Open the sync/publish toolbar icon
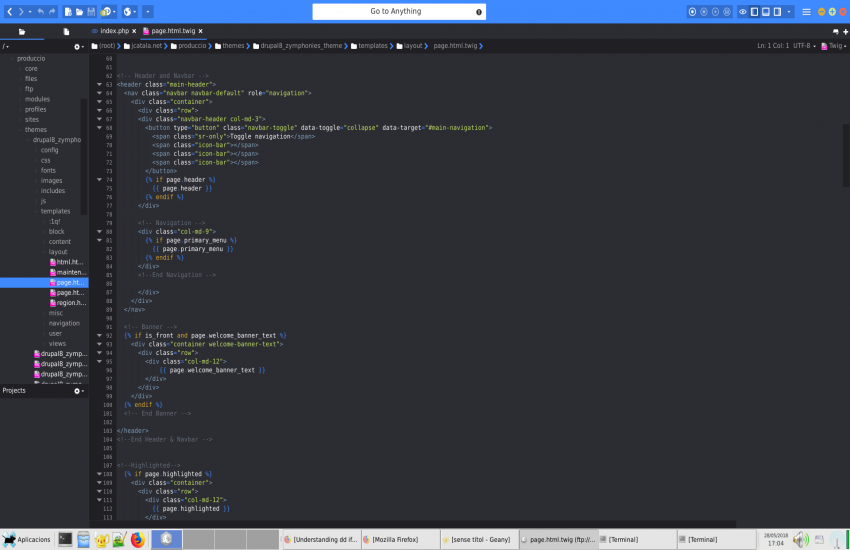The image size is (850, 550). coord(107,11)
